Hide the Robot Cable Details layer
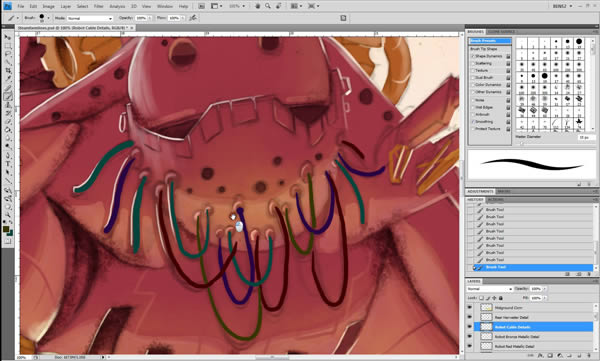 tap(470, 327)
